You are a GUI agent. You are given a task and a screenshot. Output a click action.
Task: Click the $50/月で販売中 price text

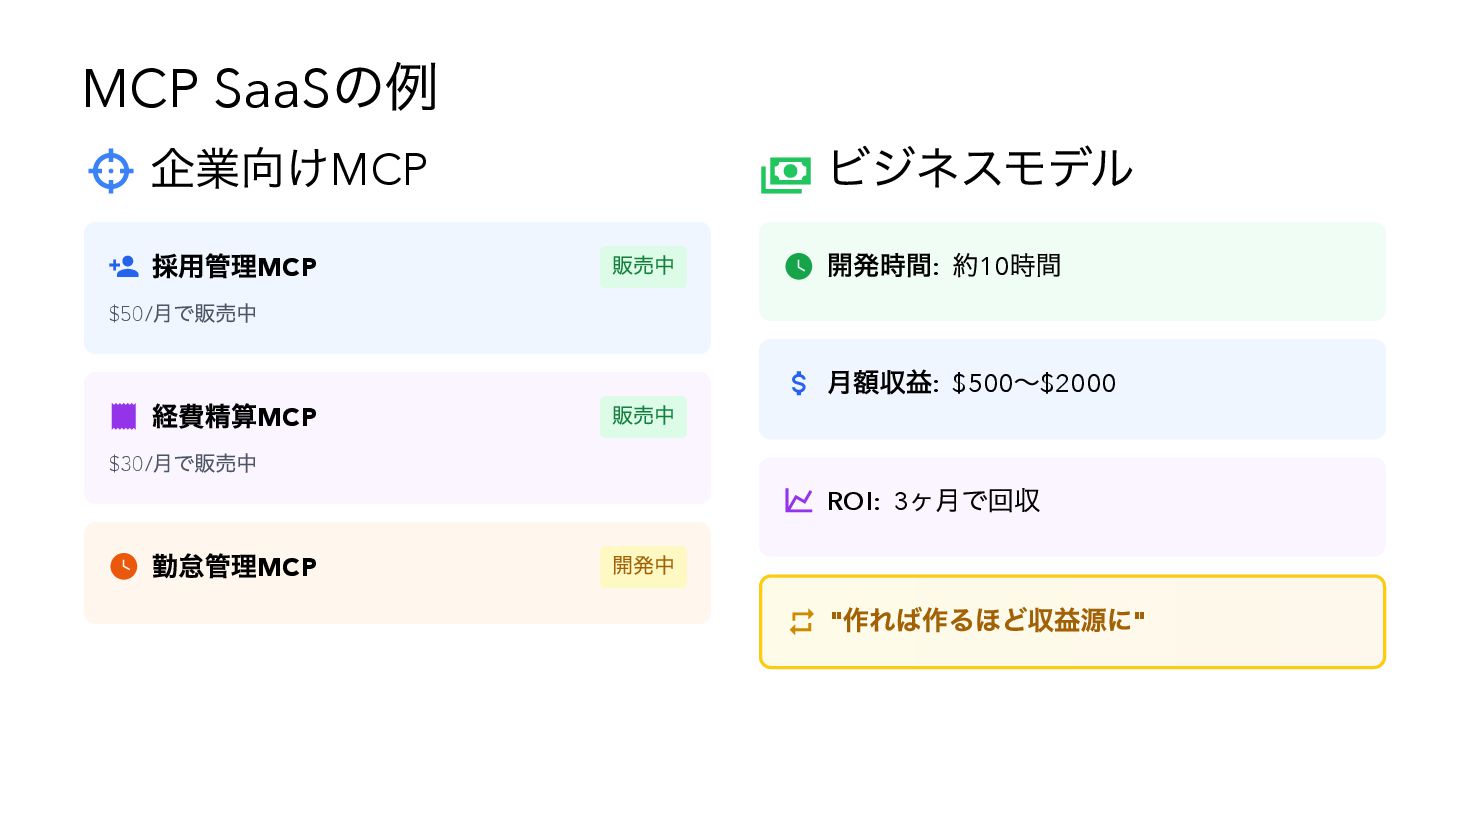[183, 314]
